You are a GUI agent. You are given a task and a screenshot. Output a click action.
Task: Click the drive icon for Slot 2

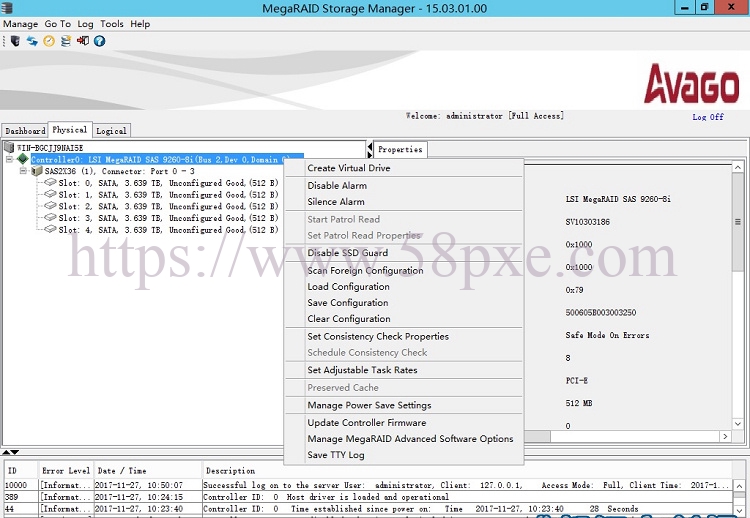pyautogui.click(x=50, y=206)
